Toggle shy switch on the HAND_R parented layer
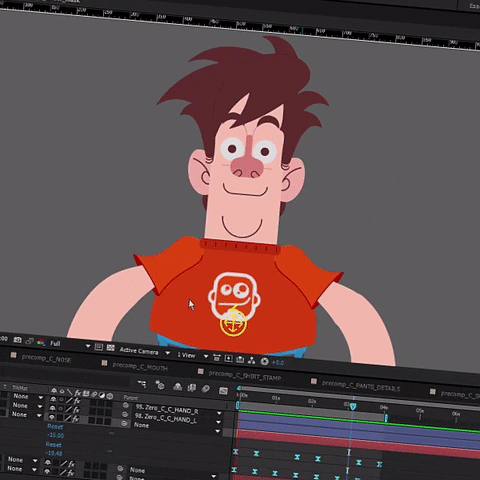The height and width of the screenshot is (480, 480). [x=53, y=399]
